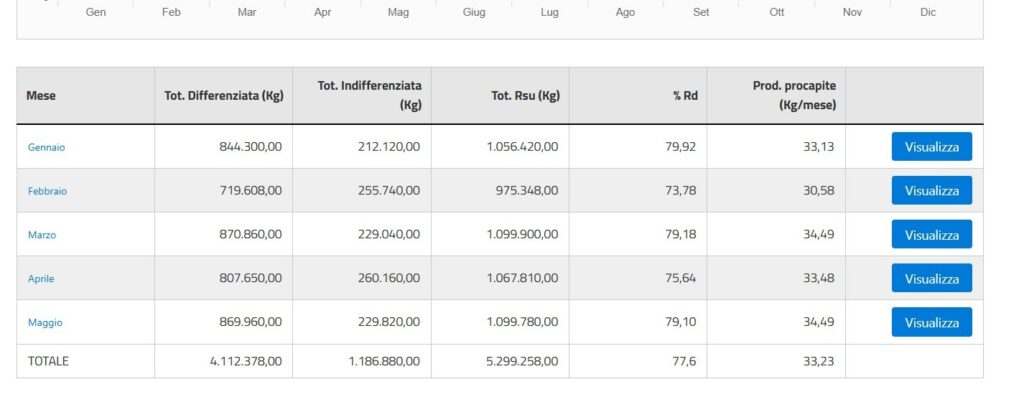
Task: Click Visualizza button for Gennaio row
Action: [x=931, y=147]
